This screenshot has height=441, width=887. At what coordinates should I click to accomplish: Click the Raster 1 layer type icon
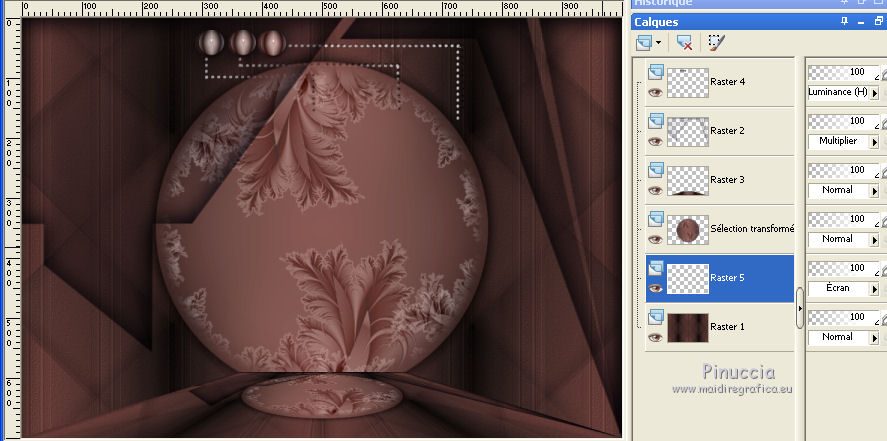[x=656, y=316]
